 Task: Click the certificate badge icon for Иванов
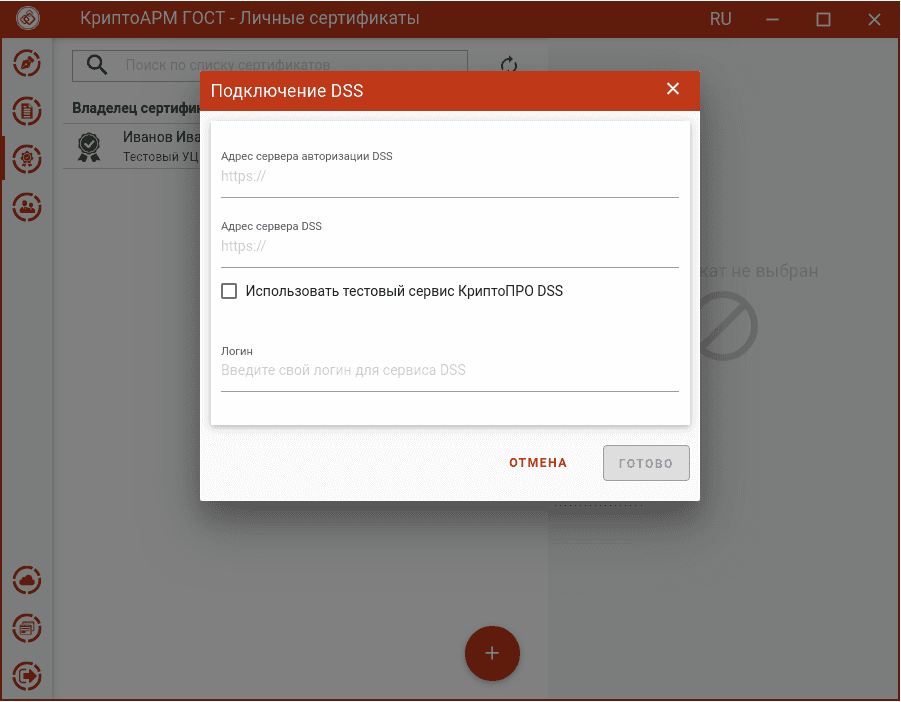click(89, 147)
